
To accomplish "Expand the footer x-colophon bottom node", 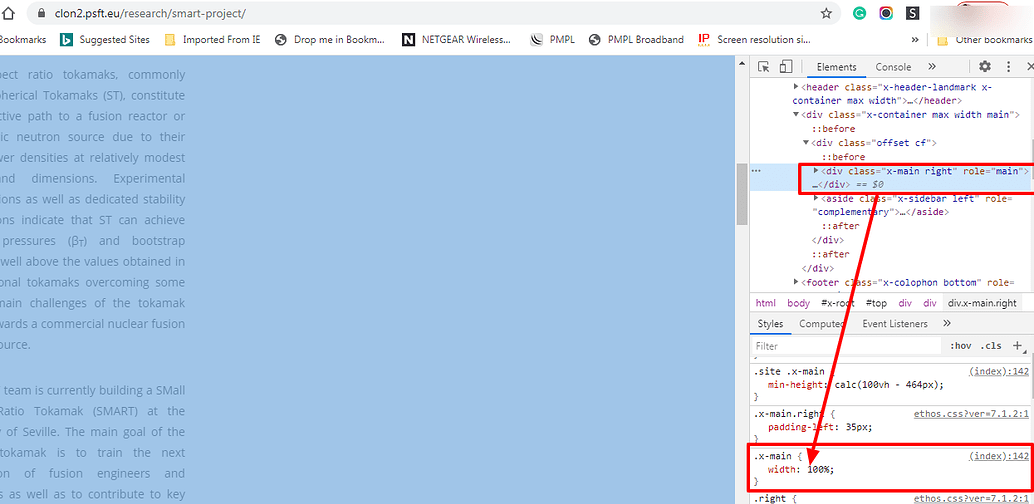I will pyautogui.click(x=796, y=282).
